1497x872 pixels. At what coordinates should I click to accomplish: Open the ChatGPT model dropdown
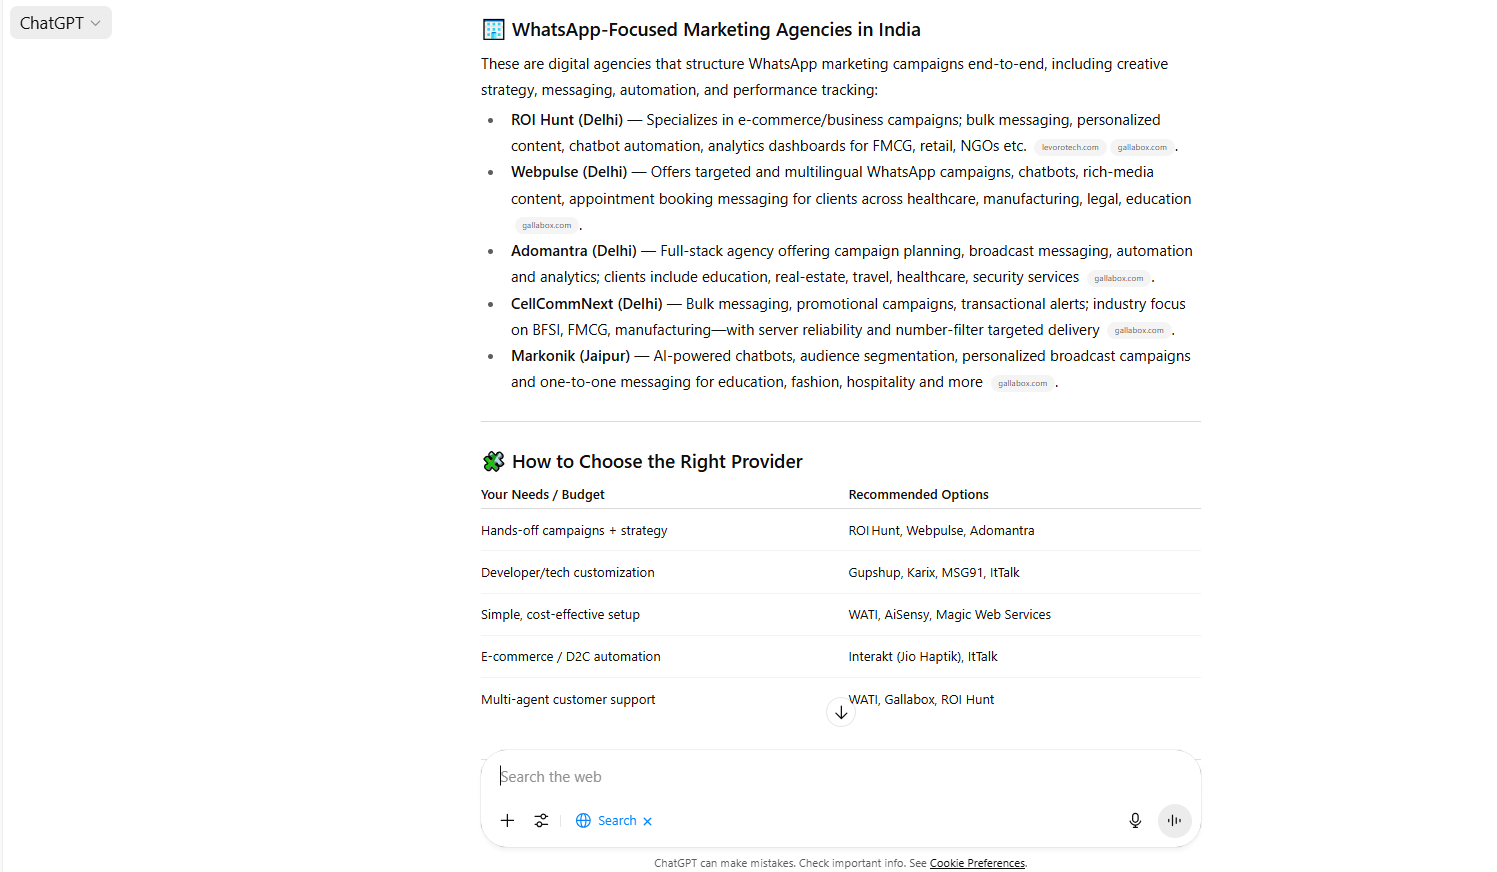(x=60, y=23)
